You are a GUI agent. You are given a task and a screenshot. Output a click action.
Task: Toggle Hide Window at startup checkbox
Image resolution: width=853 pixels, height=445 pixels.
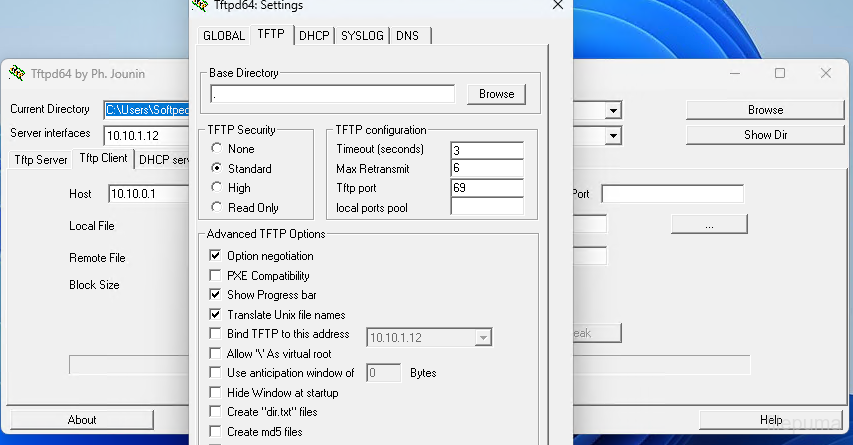(215, 393)
